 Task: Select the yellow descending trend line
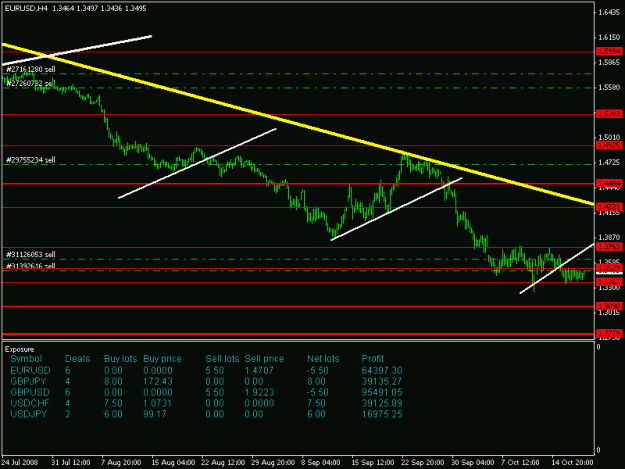297,124
